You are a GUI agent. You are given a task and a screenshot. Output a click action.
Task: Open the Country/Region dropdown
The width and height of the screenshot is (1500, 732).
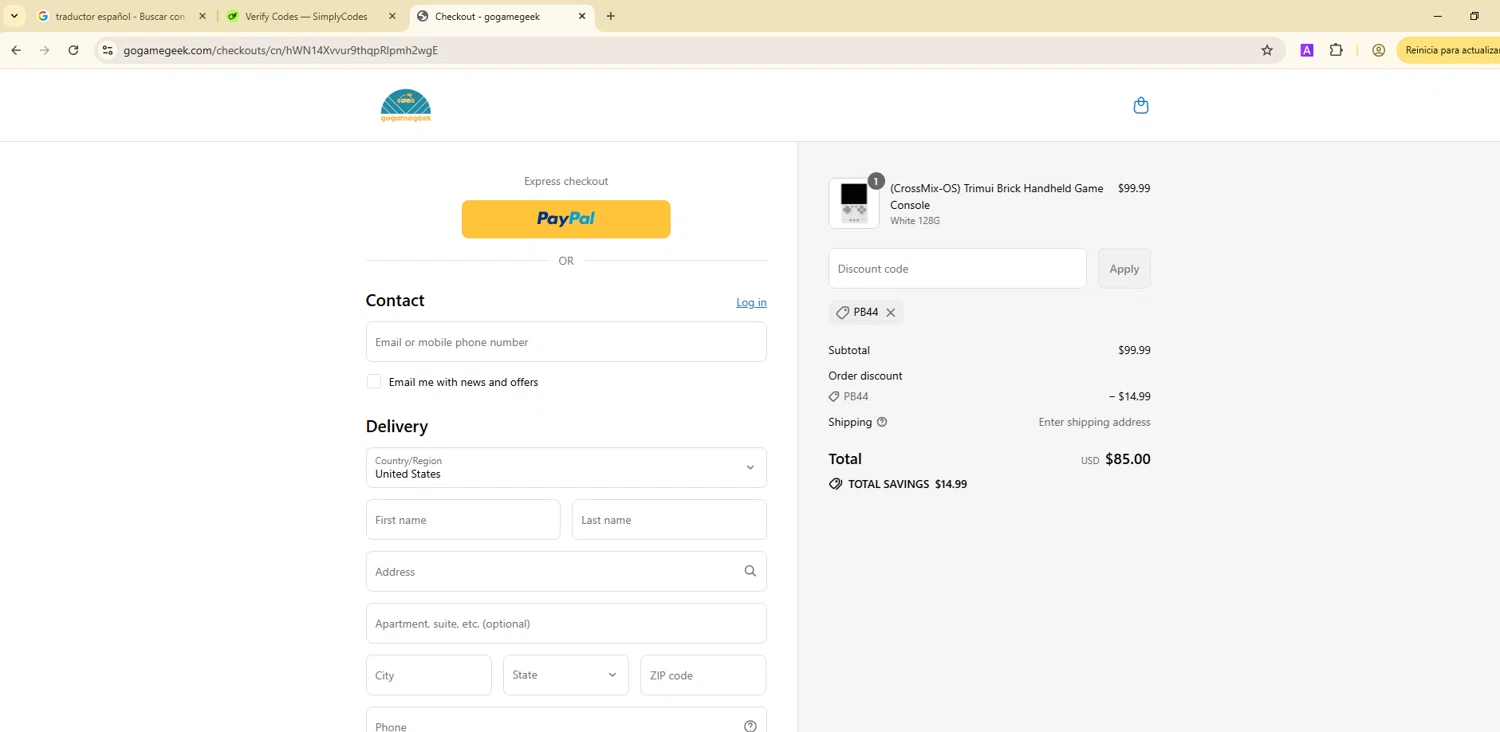pos(566,467)
